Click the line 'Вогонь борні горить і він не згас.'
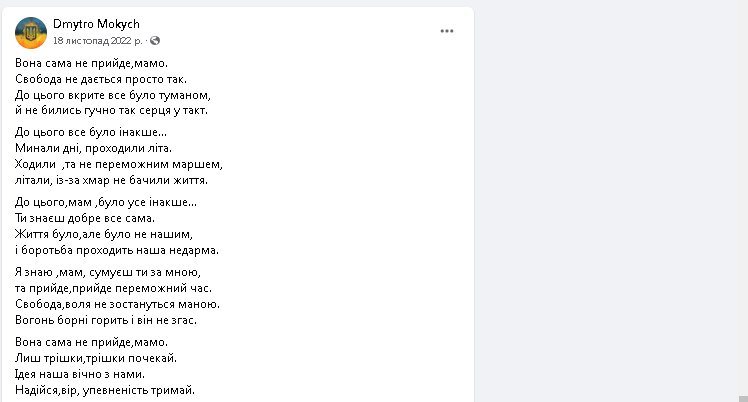 pos(107,319)
